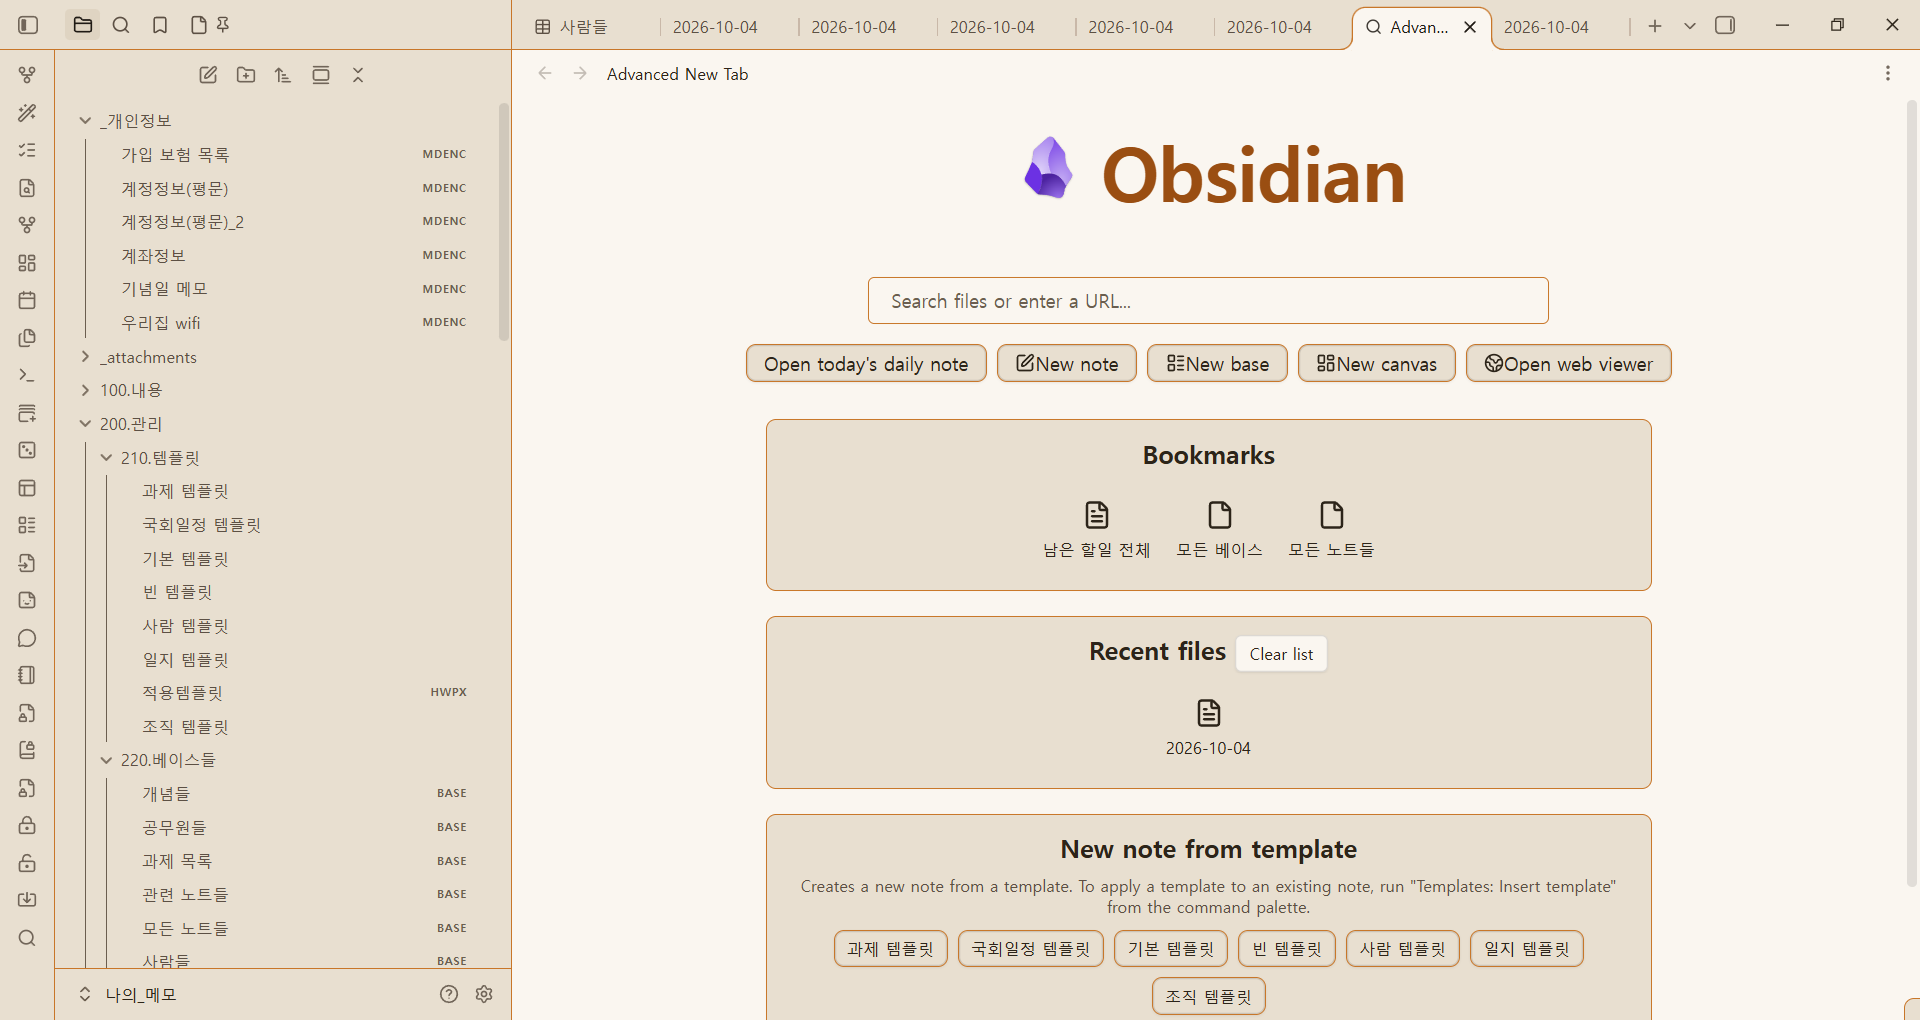This screenshot has width=1920, height=1020.
Task: Open the tab list dropdown arrow
Action: point(1690,26)
